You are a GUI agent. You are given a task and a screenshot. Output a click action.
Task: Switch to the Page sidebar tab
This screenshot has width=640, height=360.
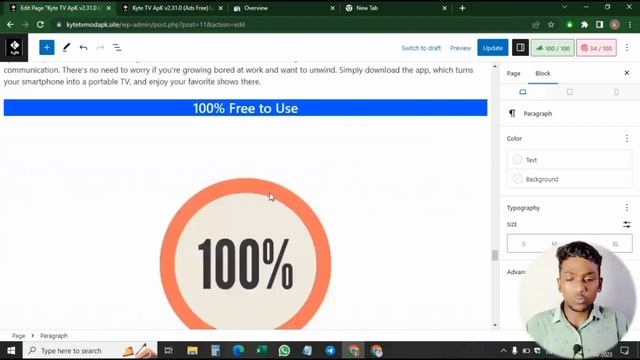pyautogui.click(x=513, y=73)
